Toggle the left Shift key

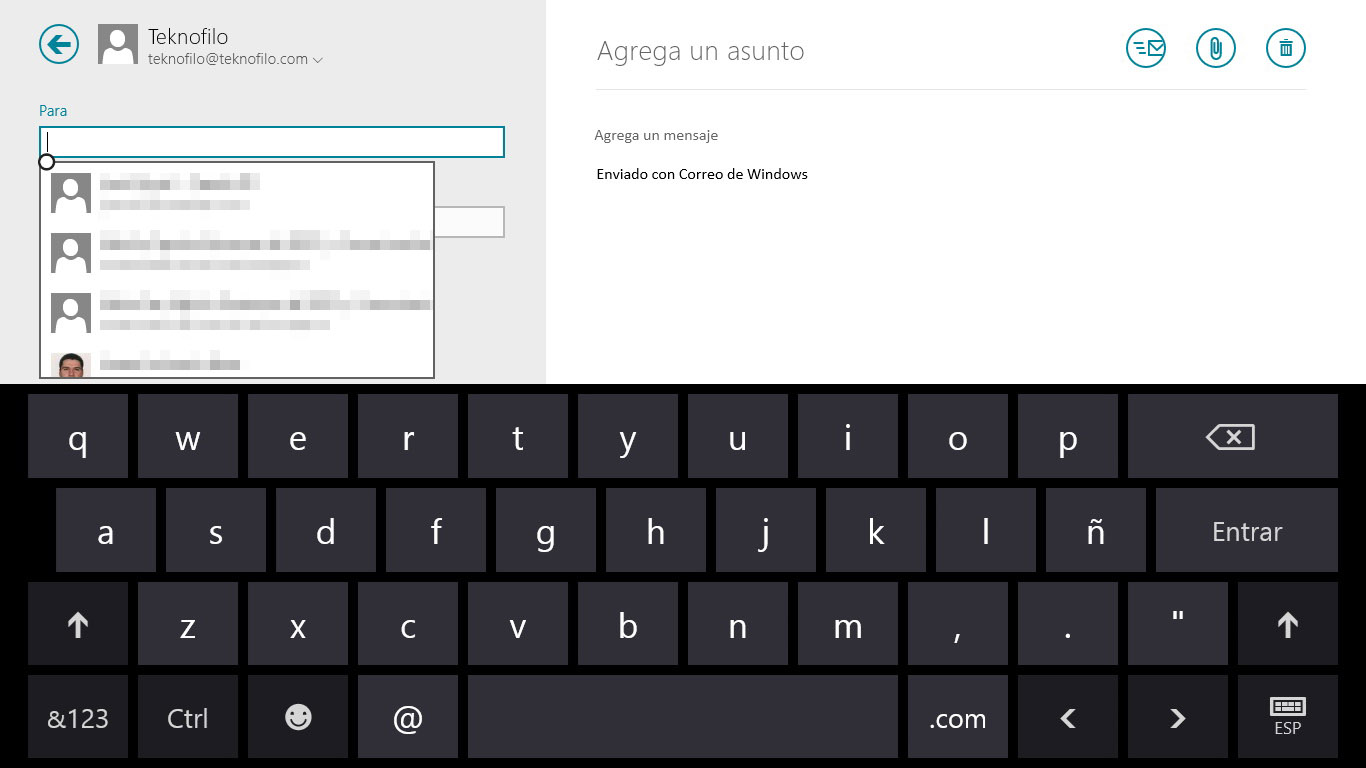pyautogui.click(x=78, y=624)
